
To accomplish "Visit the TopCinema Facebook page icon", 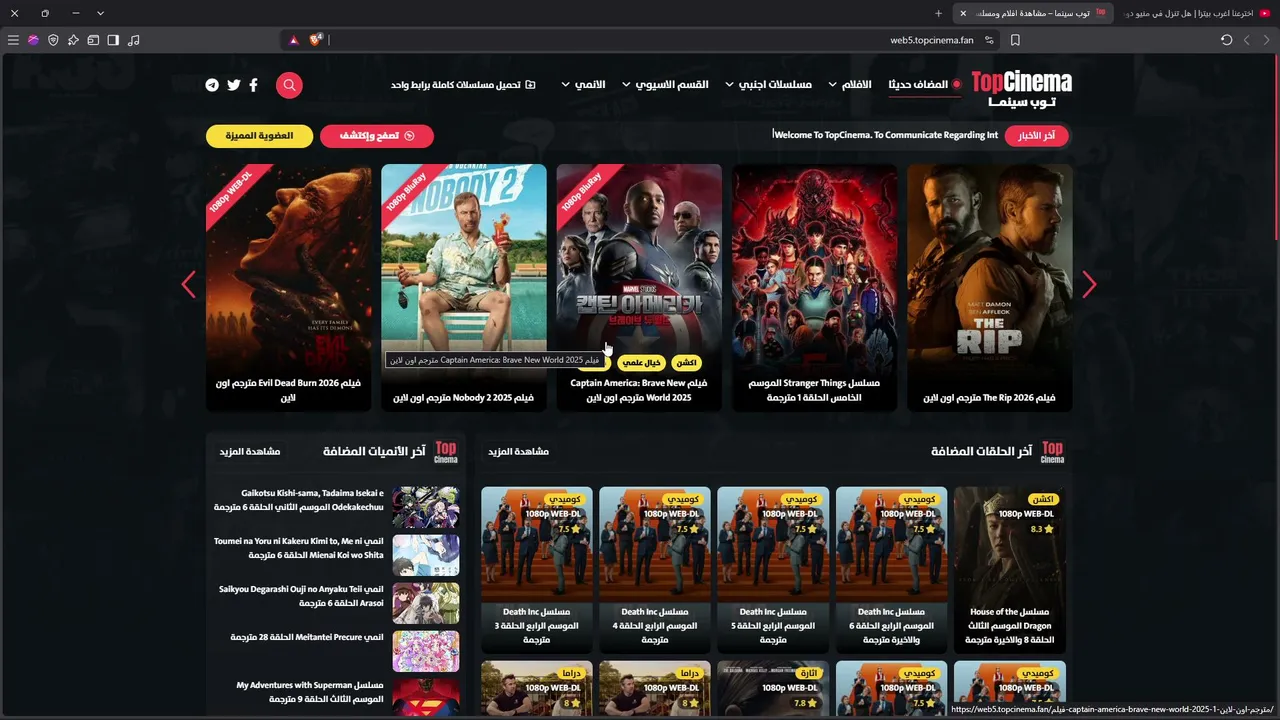I will pyautogui.click(x=253, y=85).
